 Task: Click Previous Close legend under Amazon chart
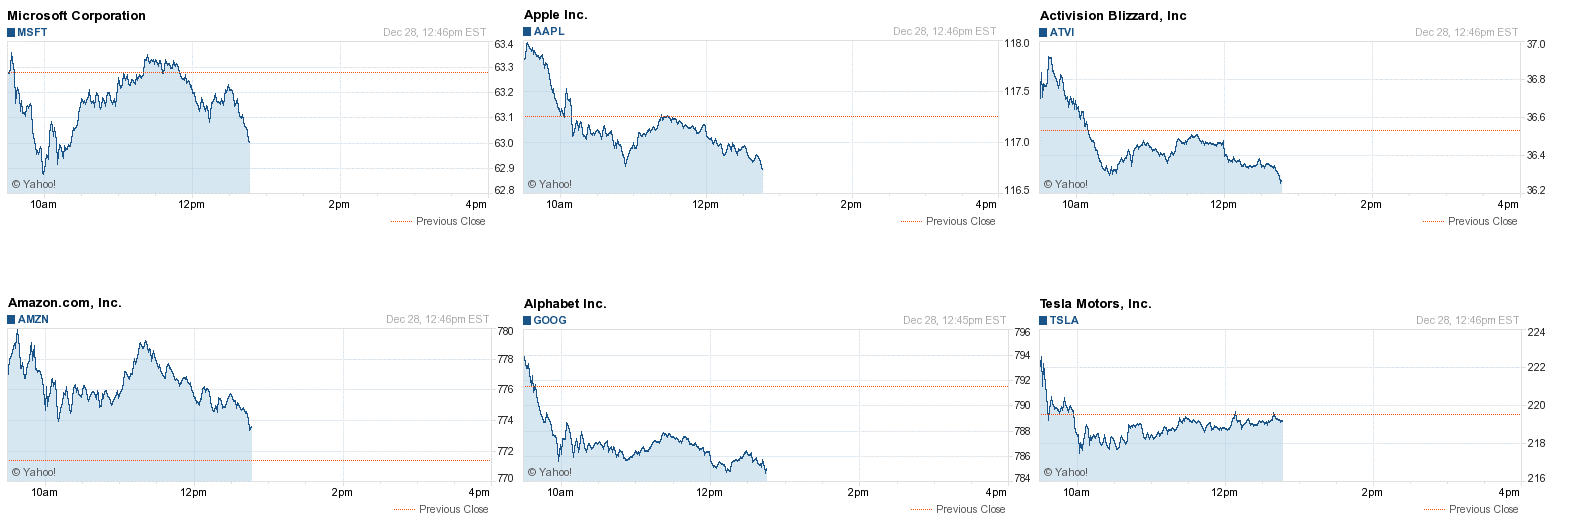pyautogui.click(x=453, y=509)
